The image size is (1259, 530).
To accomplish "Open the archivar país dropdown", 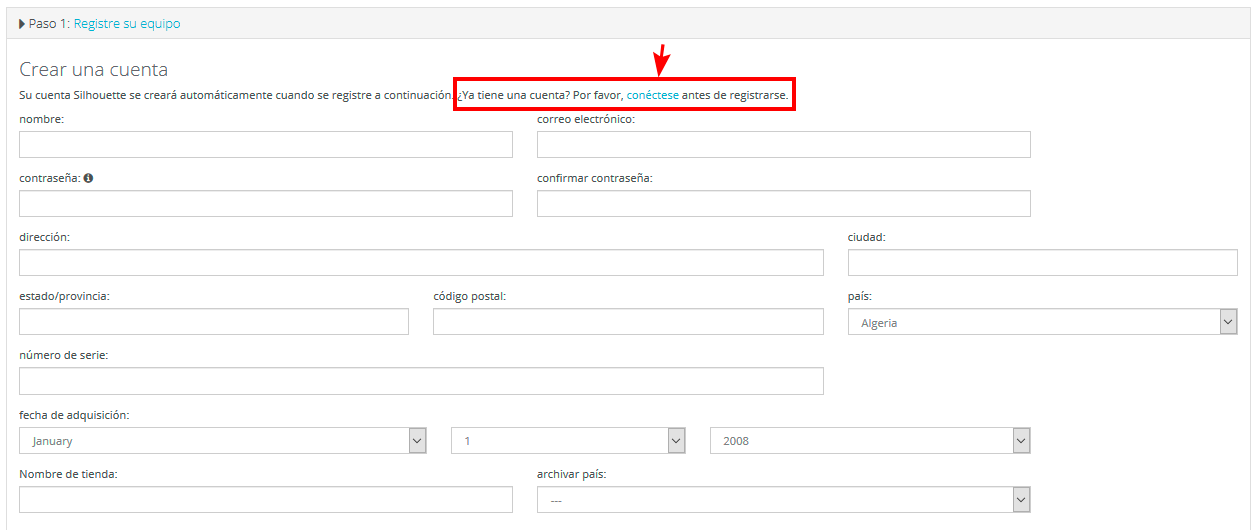I will point(784,499).
